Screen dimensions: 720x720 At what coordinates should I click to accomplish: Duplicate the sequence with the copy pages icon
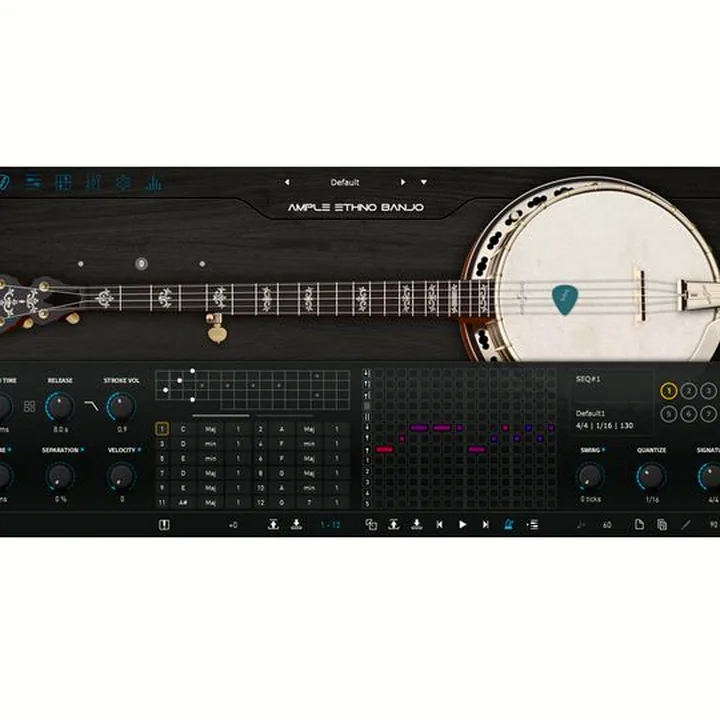(662, 524)
